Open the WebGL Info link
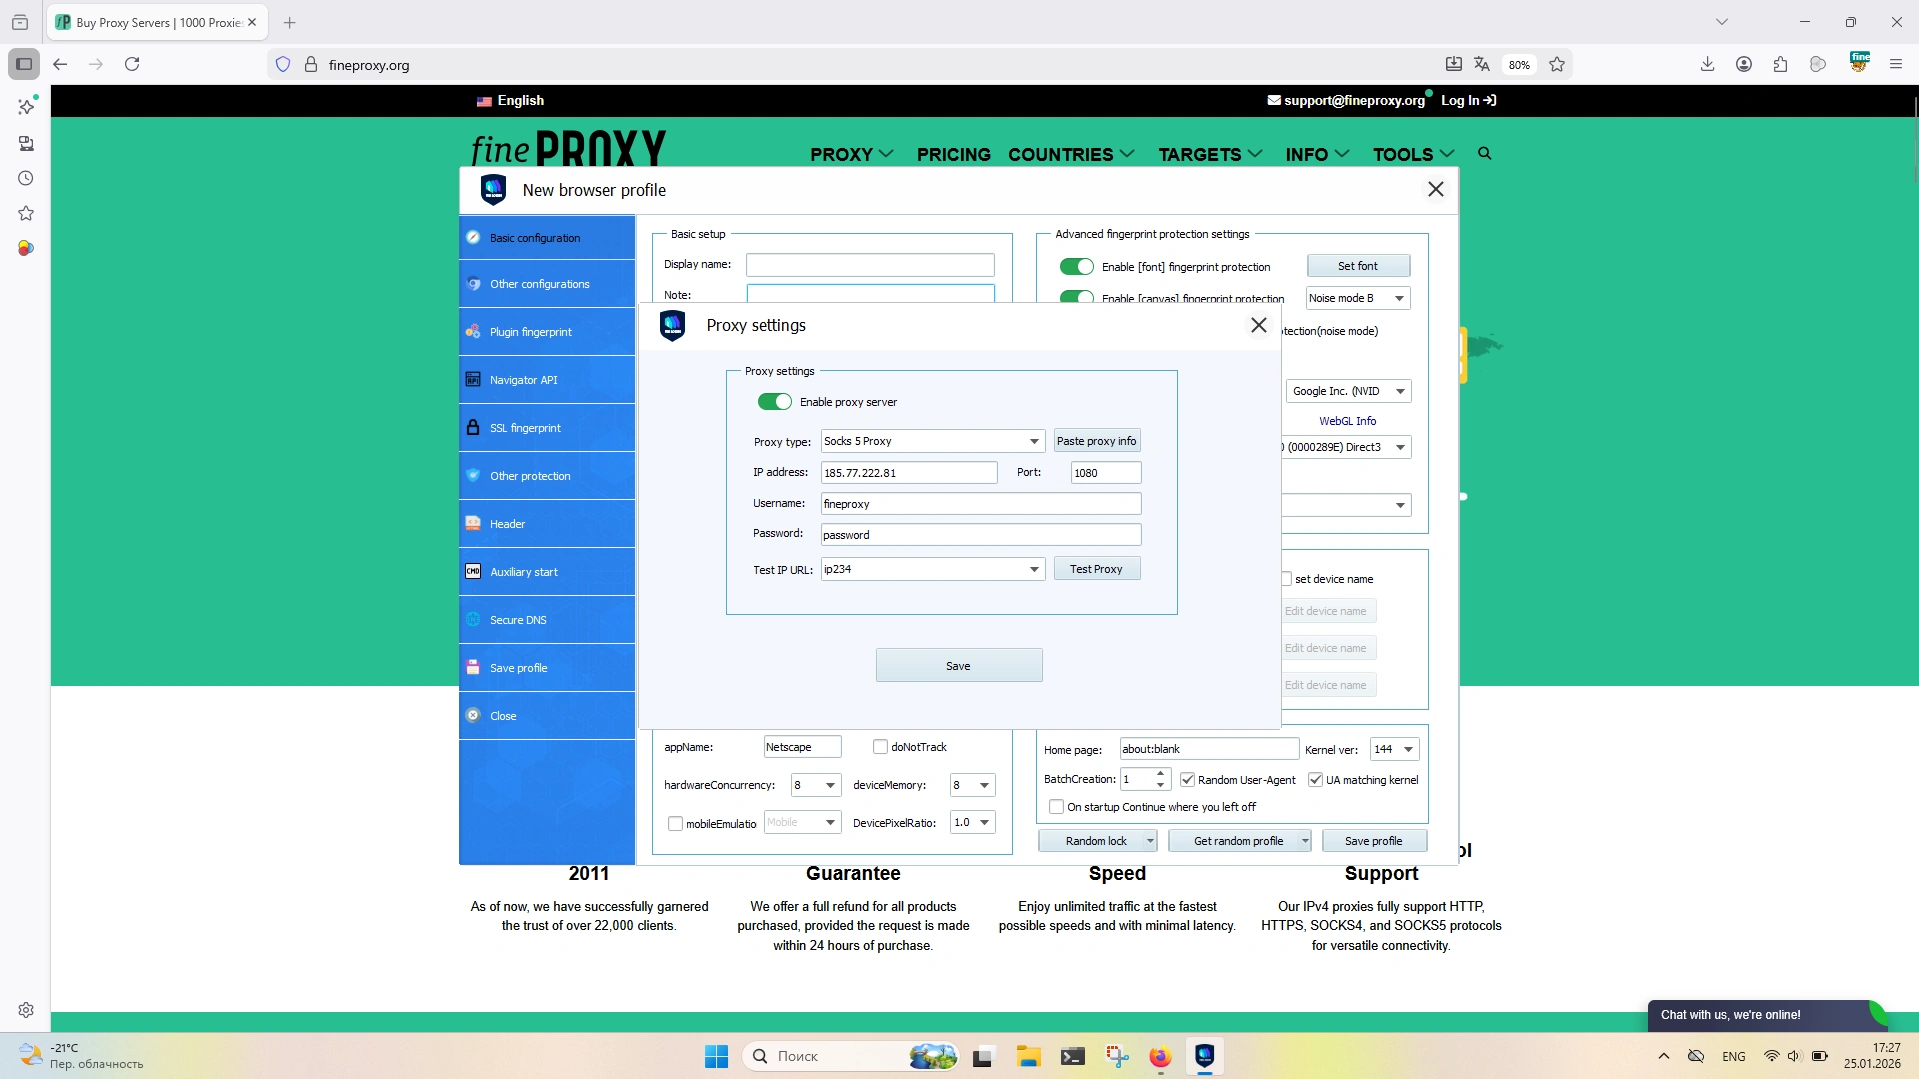Screen dimensions: 1919x1079 click(1348, 421)
